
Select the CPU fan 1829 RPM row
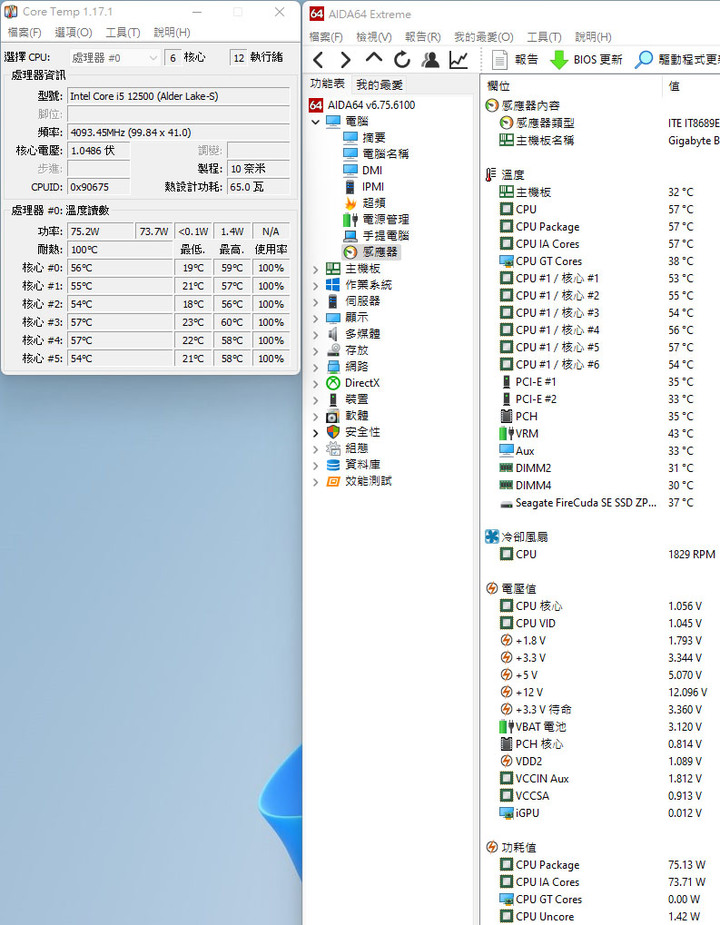click(601, 554)
